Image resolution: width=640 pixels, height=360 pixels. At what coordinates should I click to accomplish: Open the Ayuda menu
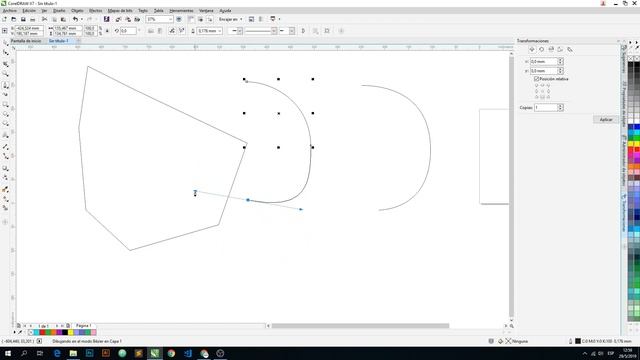(x=225, y=11)
